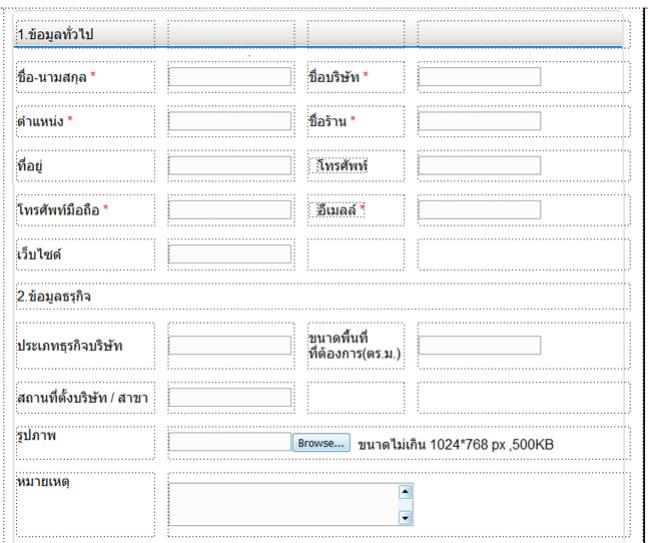Click the หมายเหตุ scrollbar up arrow
Screen dimensions: 650x543
point(405,492)
